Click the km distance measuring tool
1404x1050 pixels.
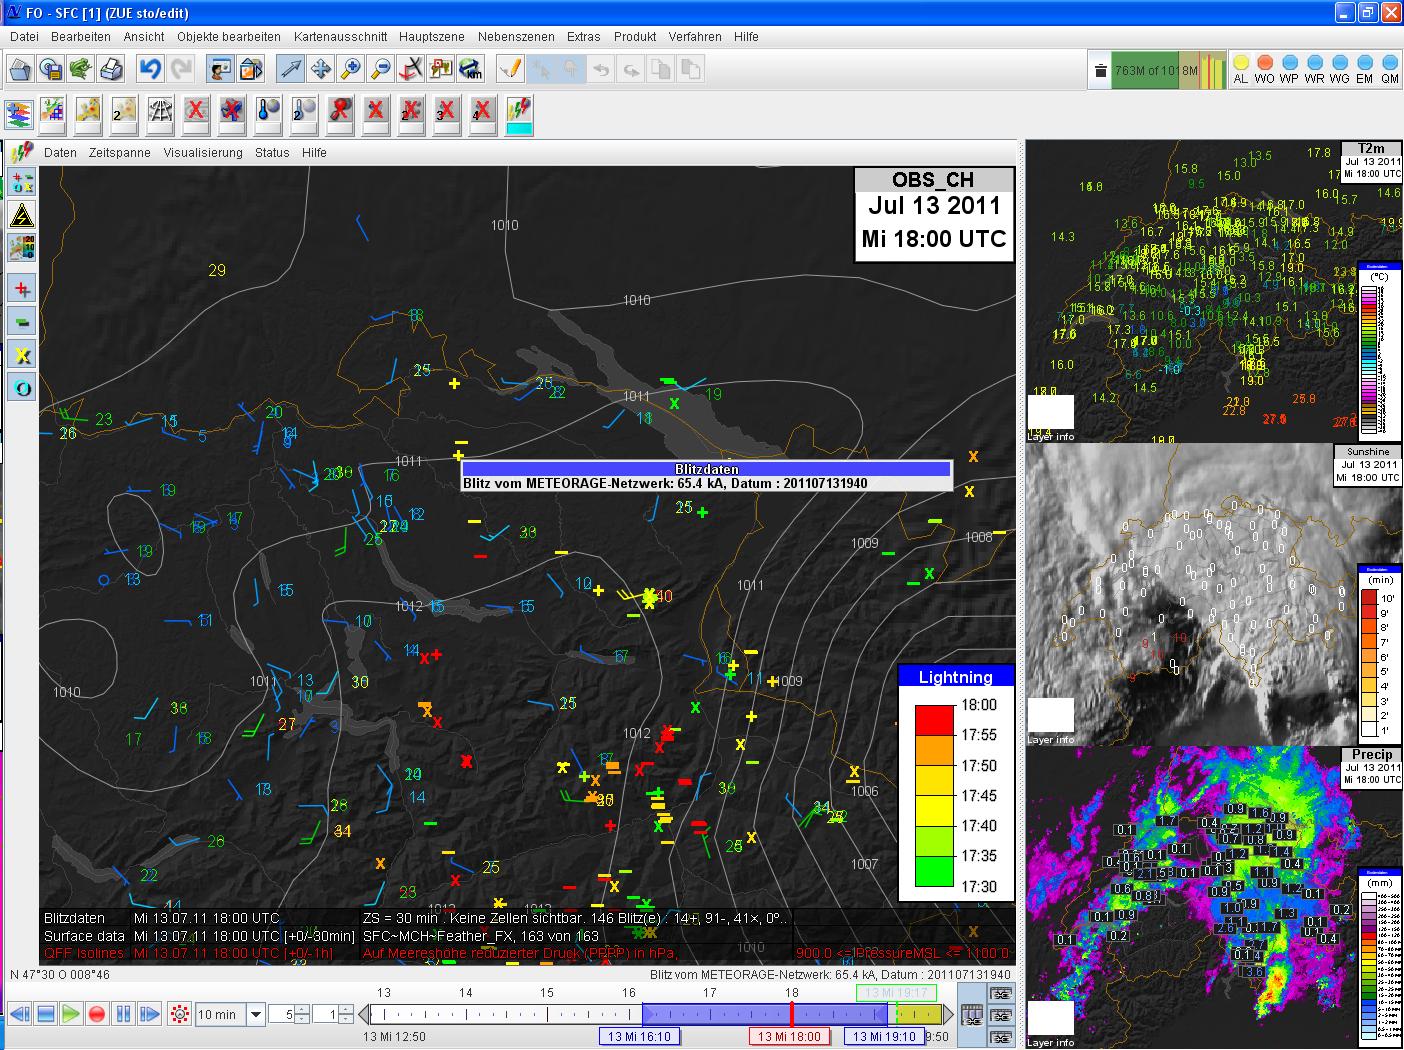[471, 69]
